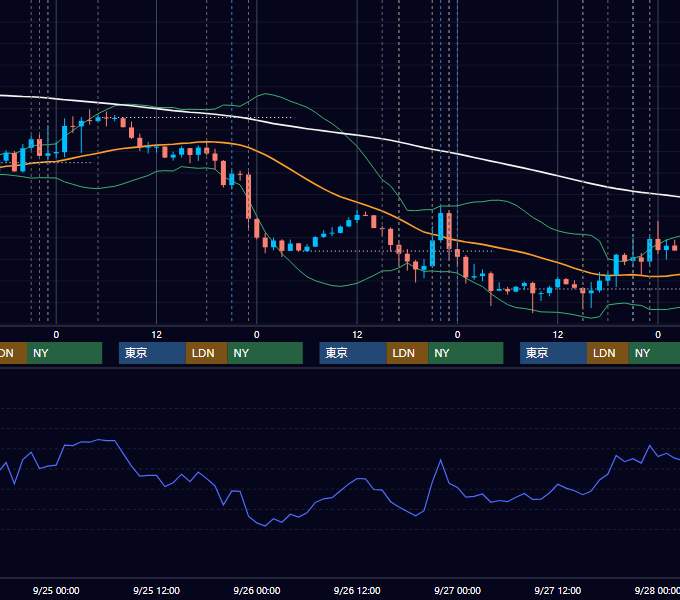This screenshot has width=680, height=600.
Task: Click the 9/27 00:00 date label
Action: [457, 590]
